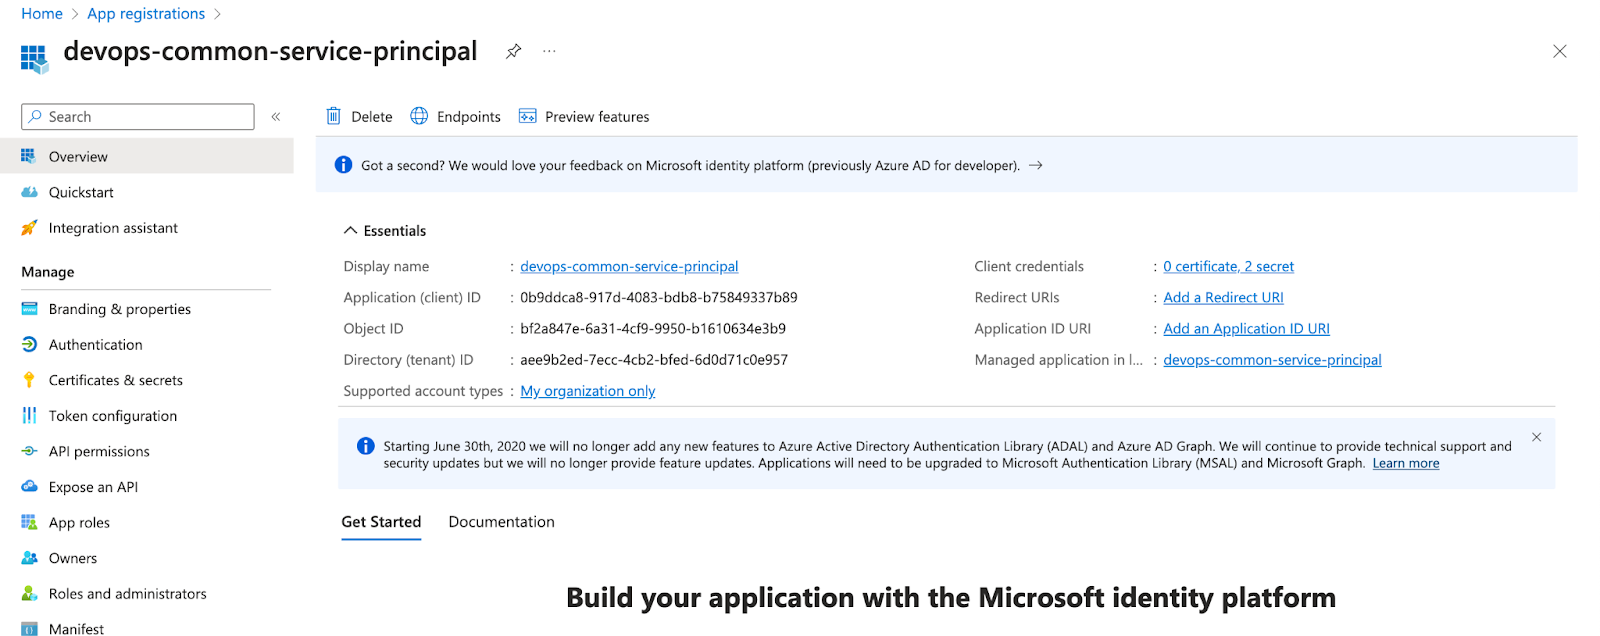
Task: Click Add a Redirect URI link
Action: click(x=1223, y=297)
